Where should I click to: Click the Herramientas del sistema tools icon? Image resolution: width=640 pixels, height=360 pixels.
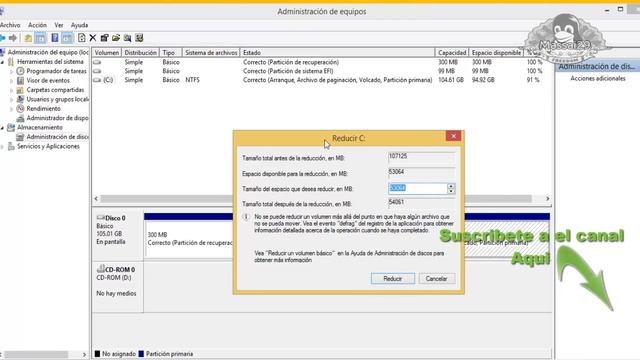pyautogui.click(x=11, y=62)
